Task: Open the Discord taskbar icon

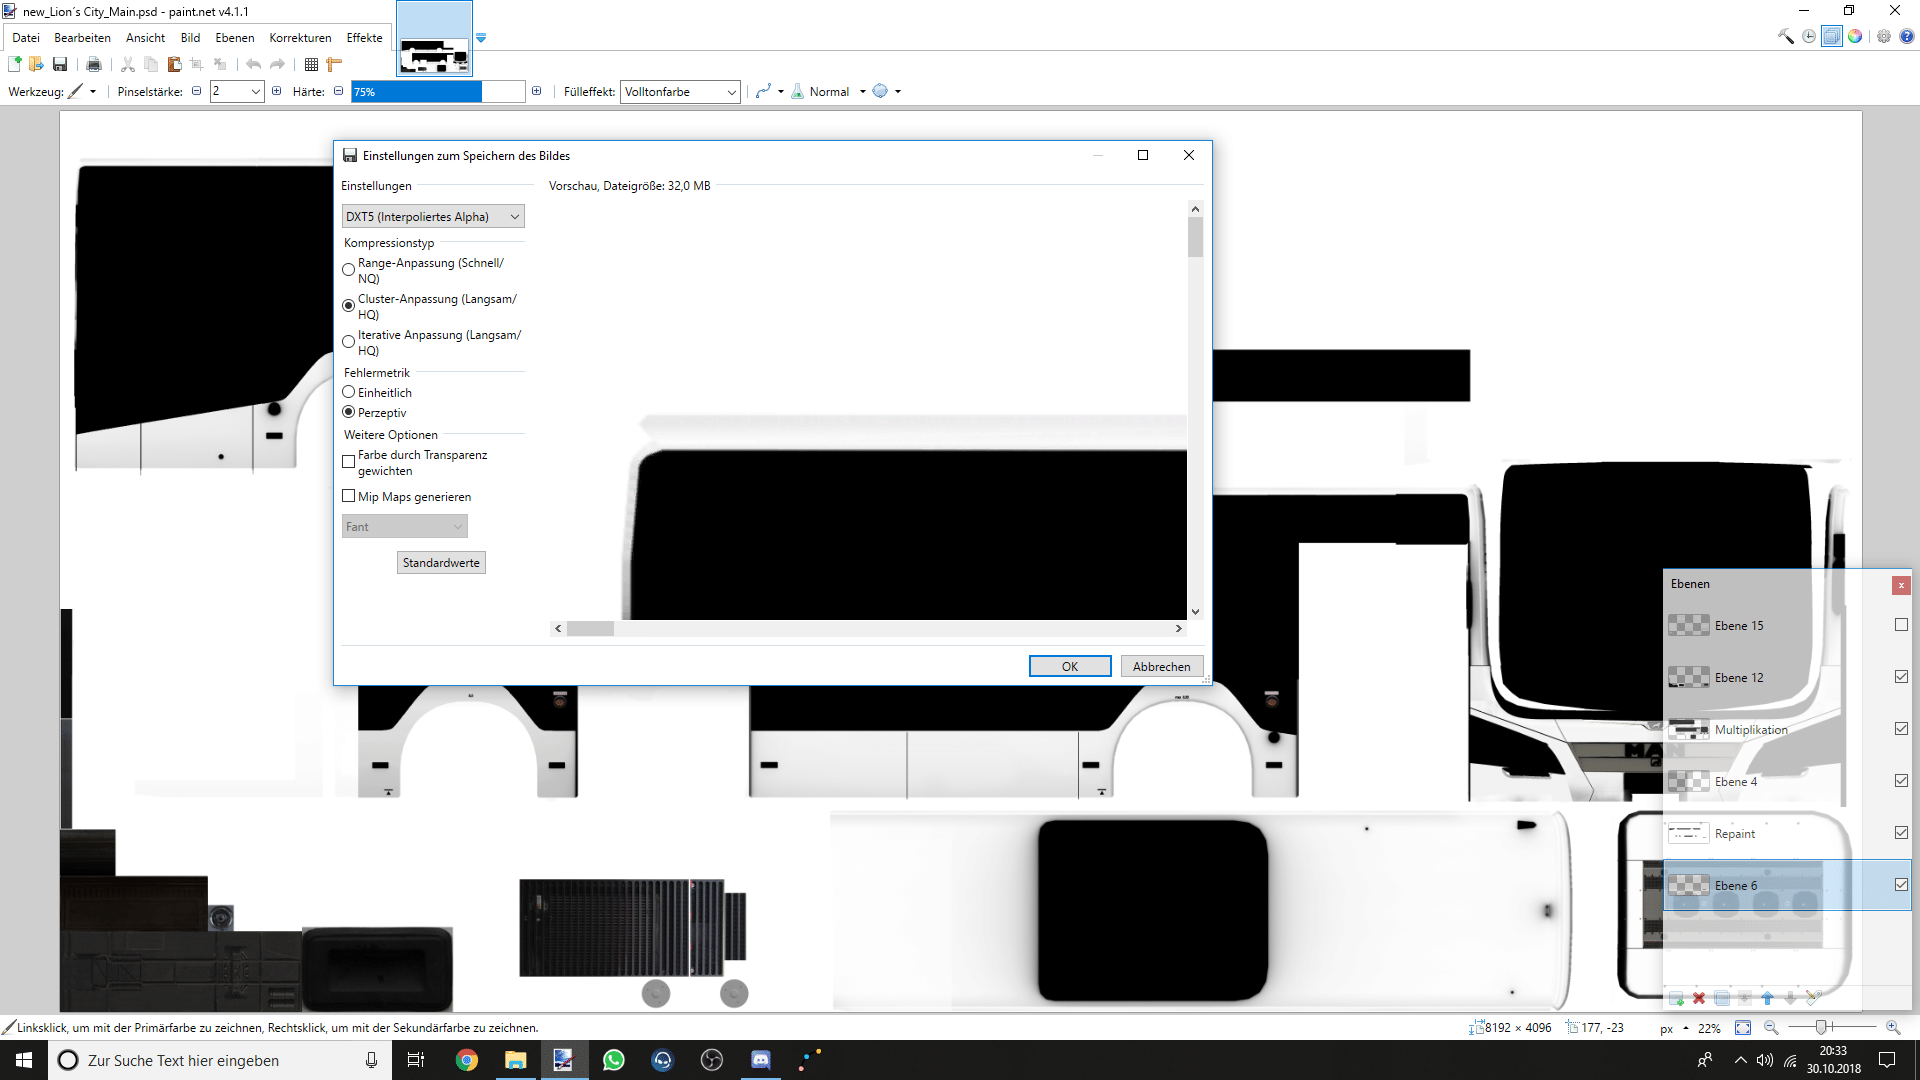Action: (761, 1060)
